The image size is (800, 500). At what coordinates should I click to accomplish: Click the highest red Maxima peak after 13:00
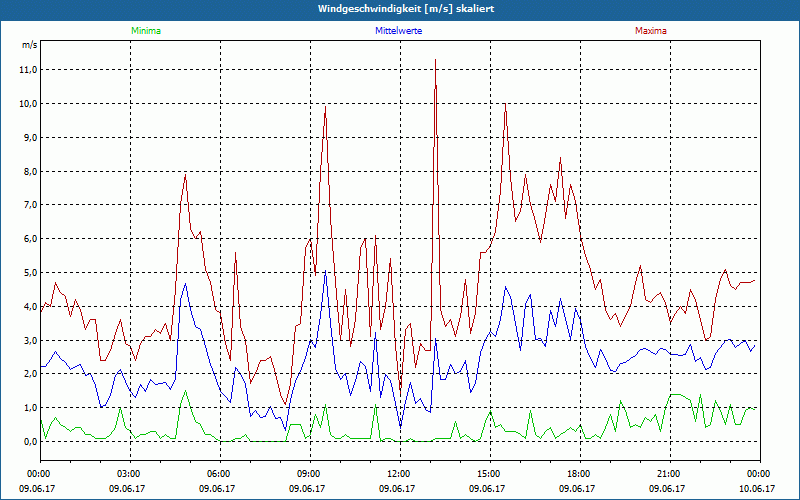pos(435,60)
